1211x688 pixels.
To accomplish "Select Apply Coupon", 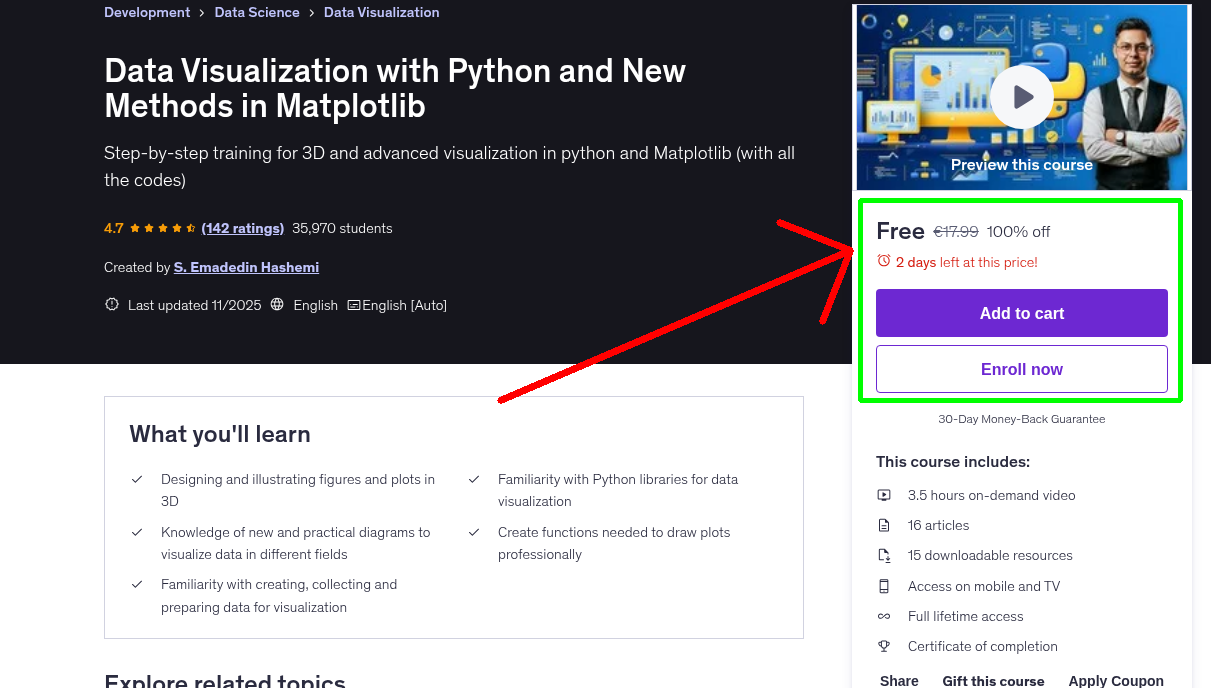I will point(1116,680).
